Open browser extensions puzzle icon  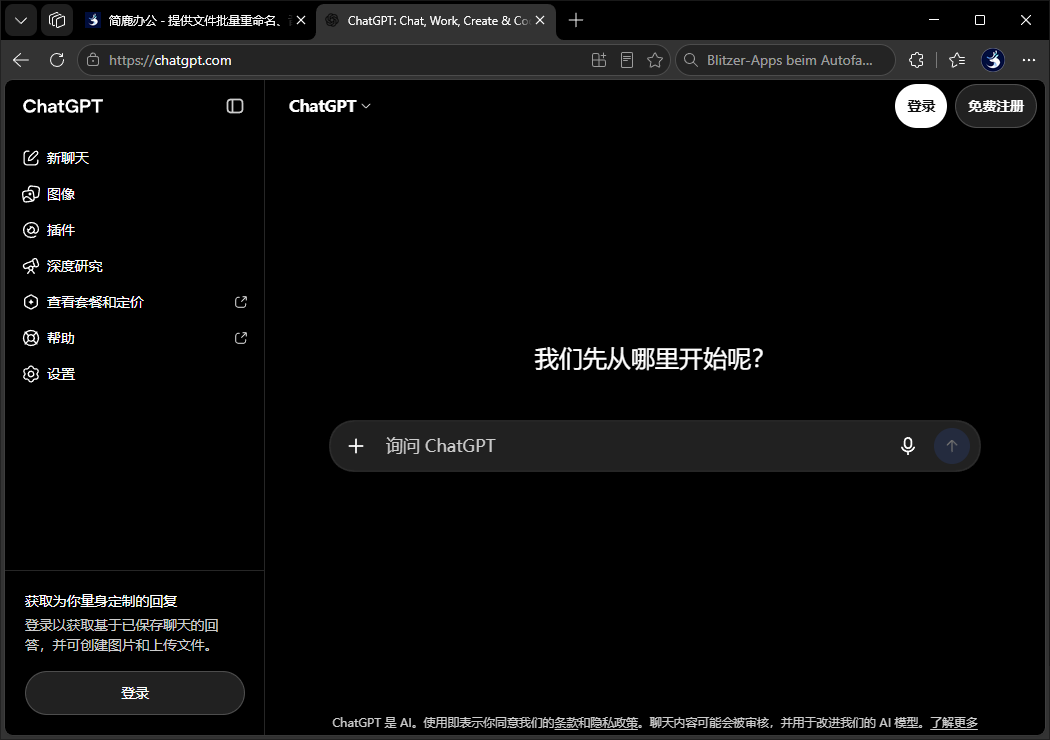(x=916, y=60)
